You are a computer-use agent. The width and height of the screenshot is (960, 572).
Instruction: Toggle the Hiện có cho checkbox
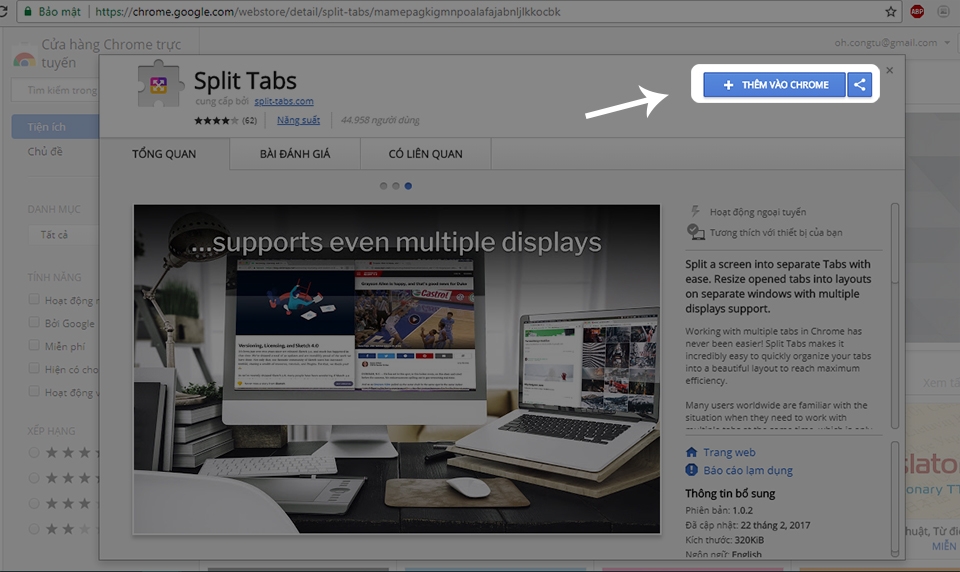click(34, 369)
